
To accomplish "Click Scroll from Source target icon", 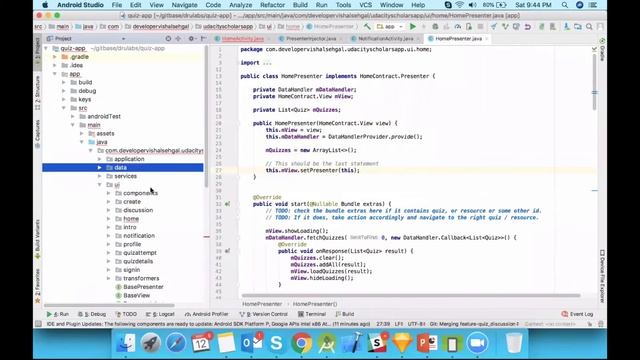I will click(x=168, y=38).
